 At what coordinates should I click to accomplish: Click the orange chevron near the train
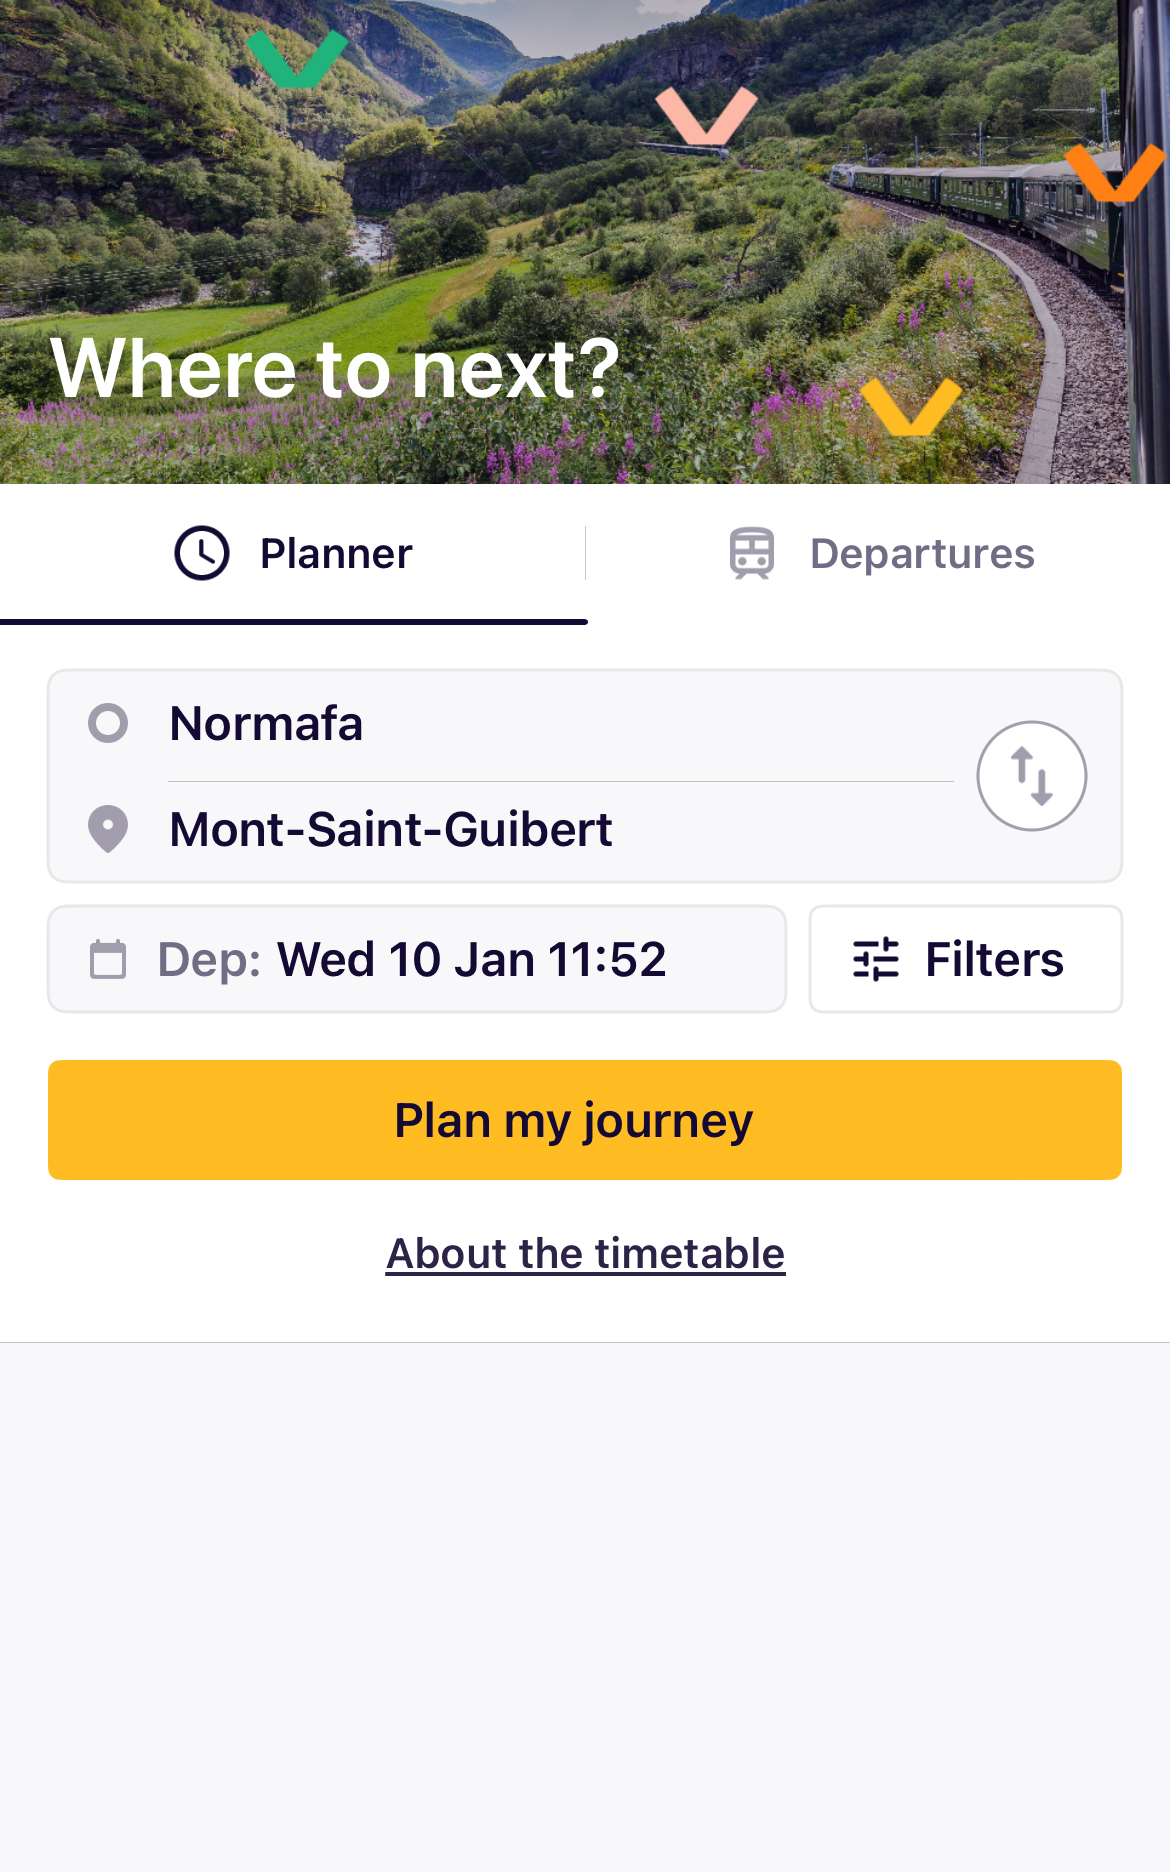click(x=1114, y=172)
